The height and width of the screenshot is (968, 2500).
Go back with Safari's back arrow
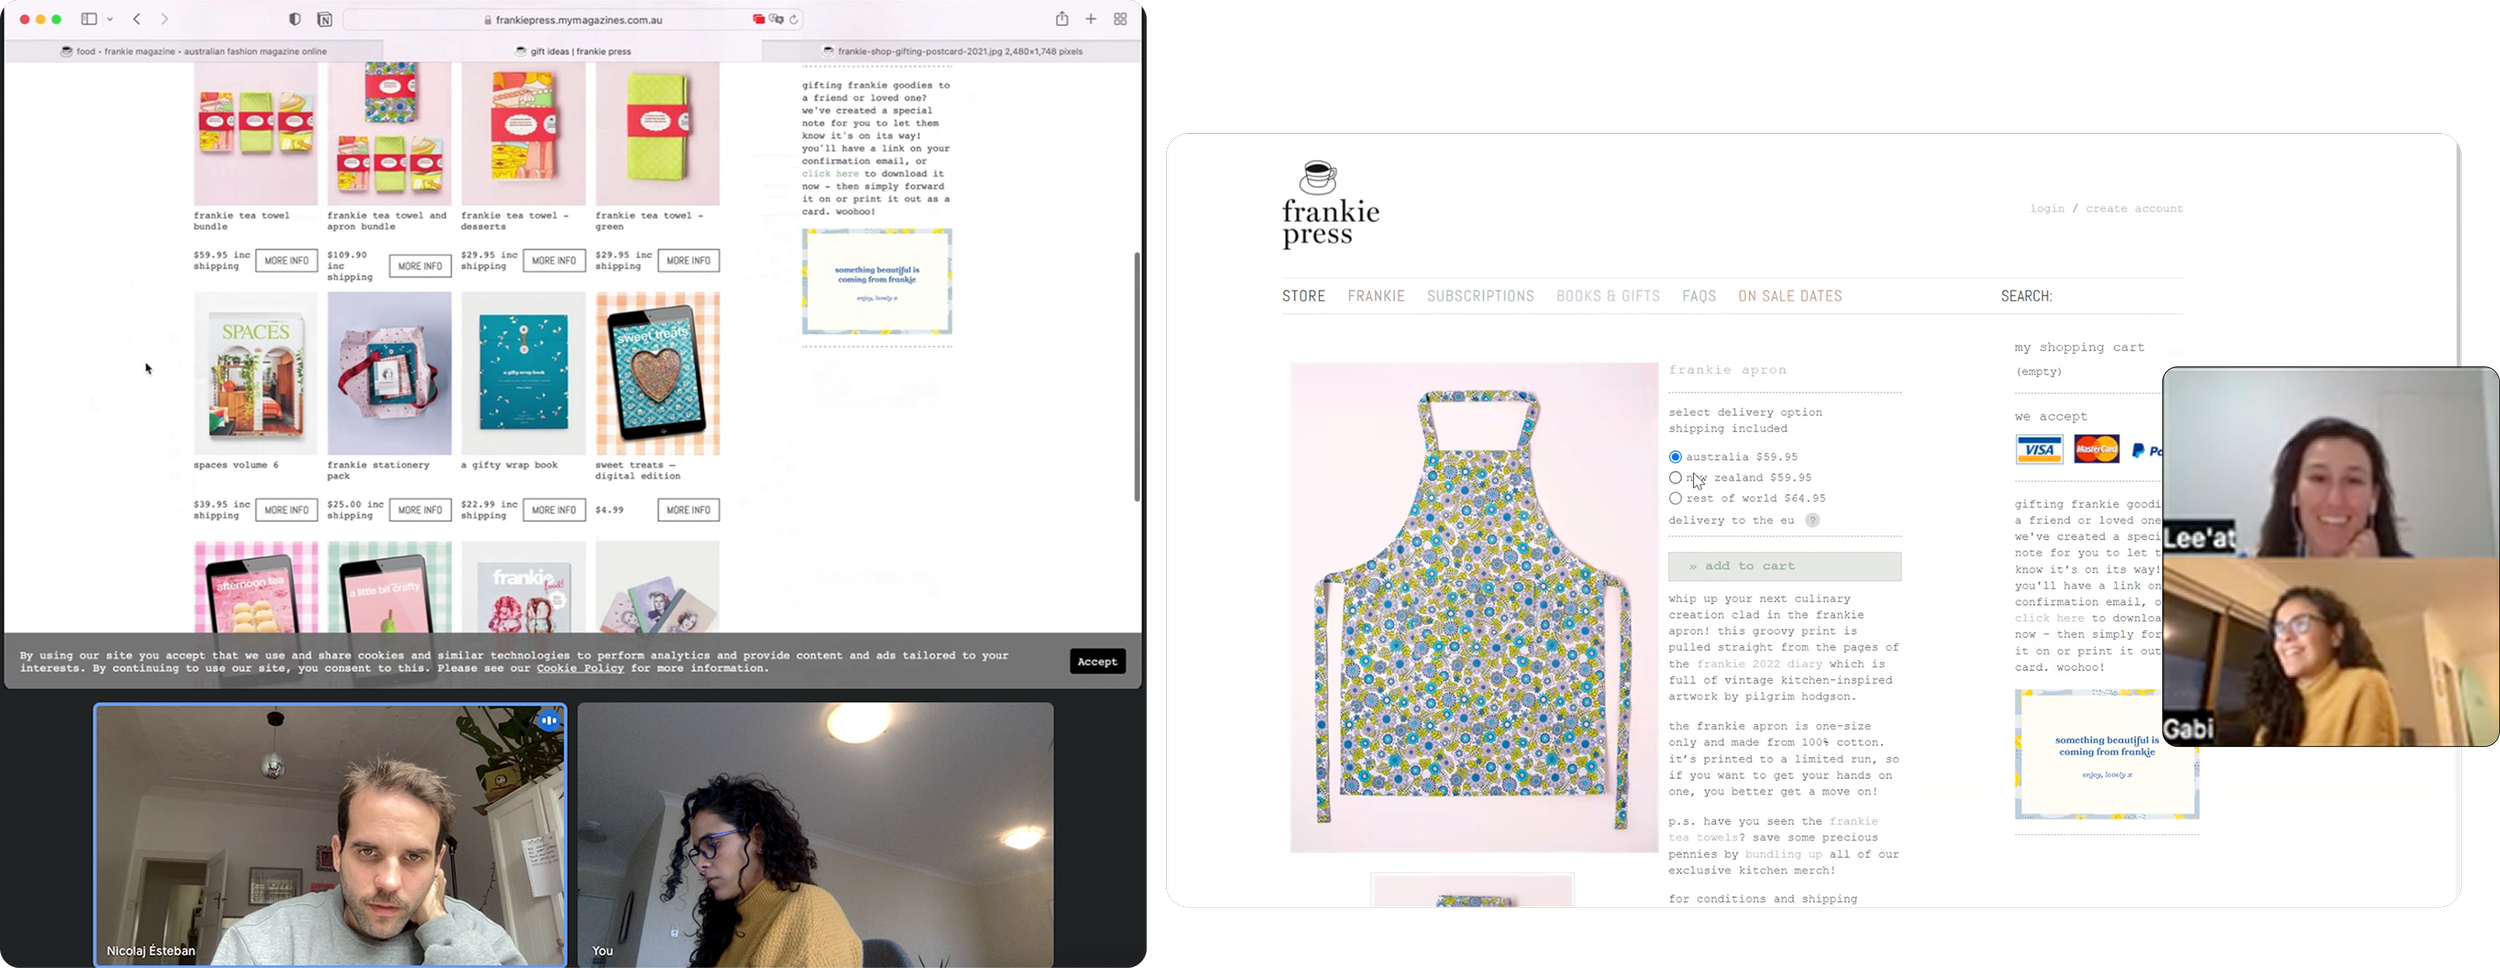tap(137, 19)
